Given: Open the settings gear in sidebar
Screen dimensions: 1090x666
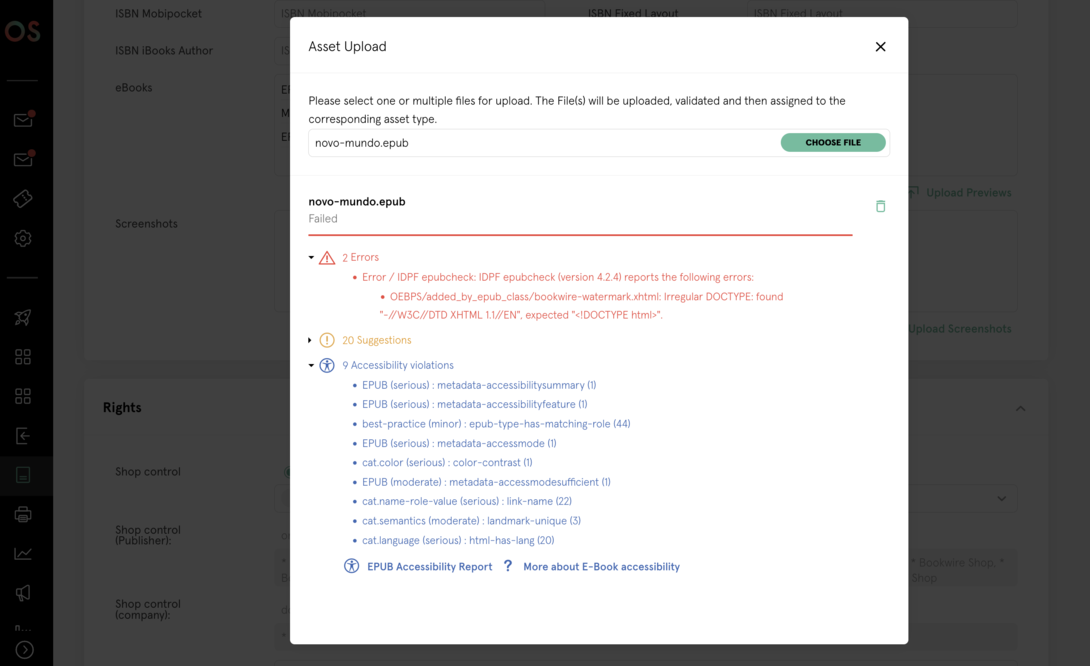Looking at the screenshot, I should point(23,239).
